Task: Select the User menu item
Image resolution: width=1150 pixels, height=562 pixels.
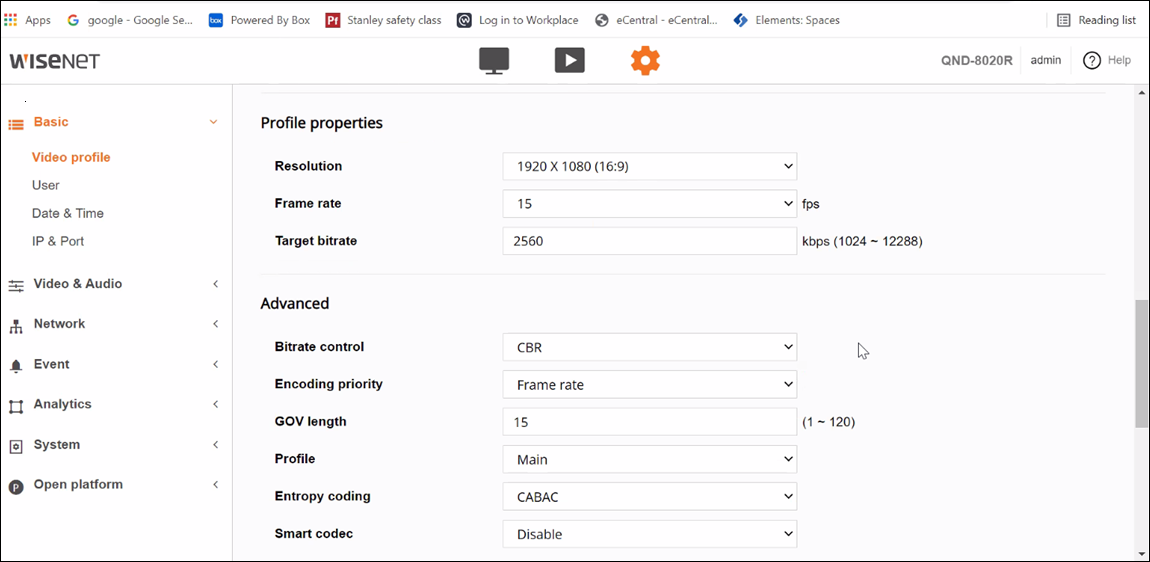Action: click(x=46, y=185)
